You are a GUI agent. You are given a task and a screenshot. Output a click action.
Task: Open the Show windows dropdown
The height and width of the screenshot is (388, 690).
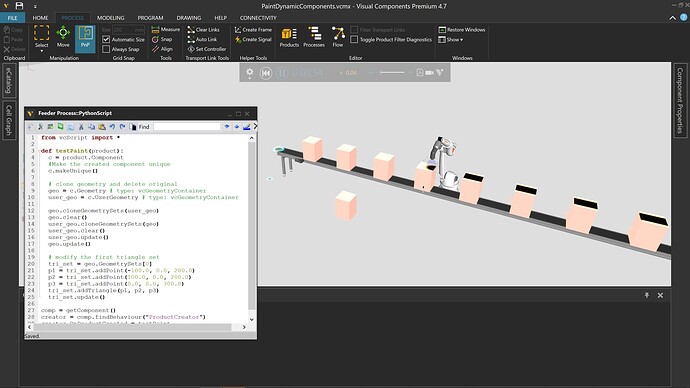(x=451, y=39)
